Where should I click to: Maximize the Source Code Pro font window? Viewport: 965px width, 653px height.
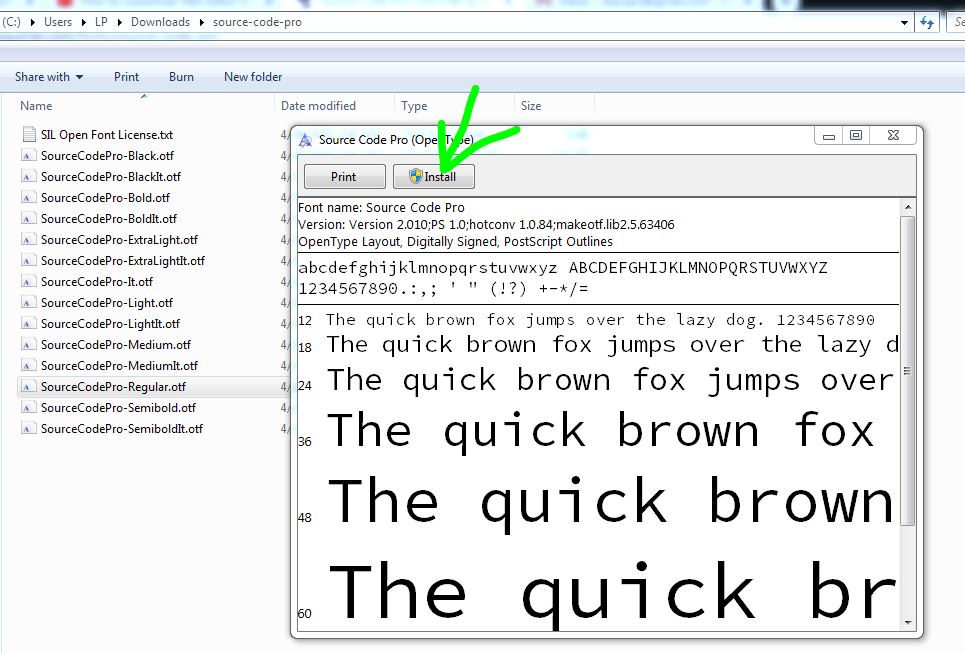[x=855, y=135]
